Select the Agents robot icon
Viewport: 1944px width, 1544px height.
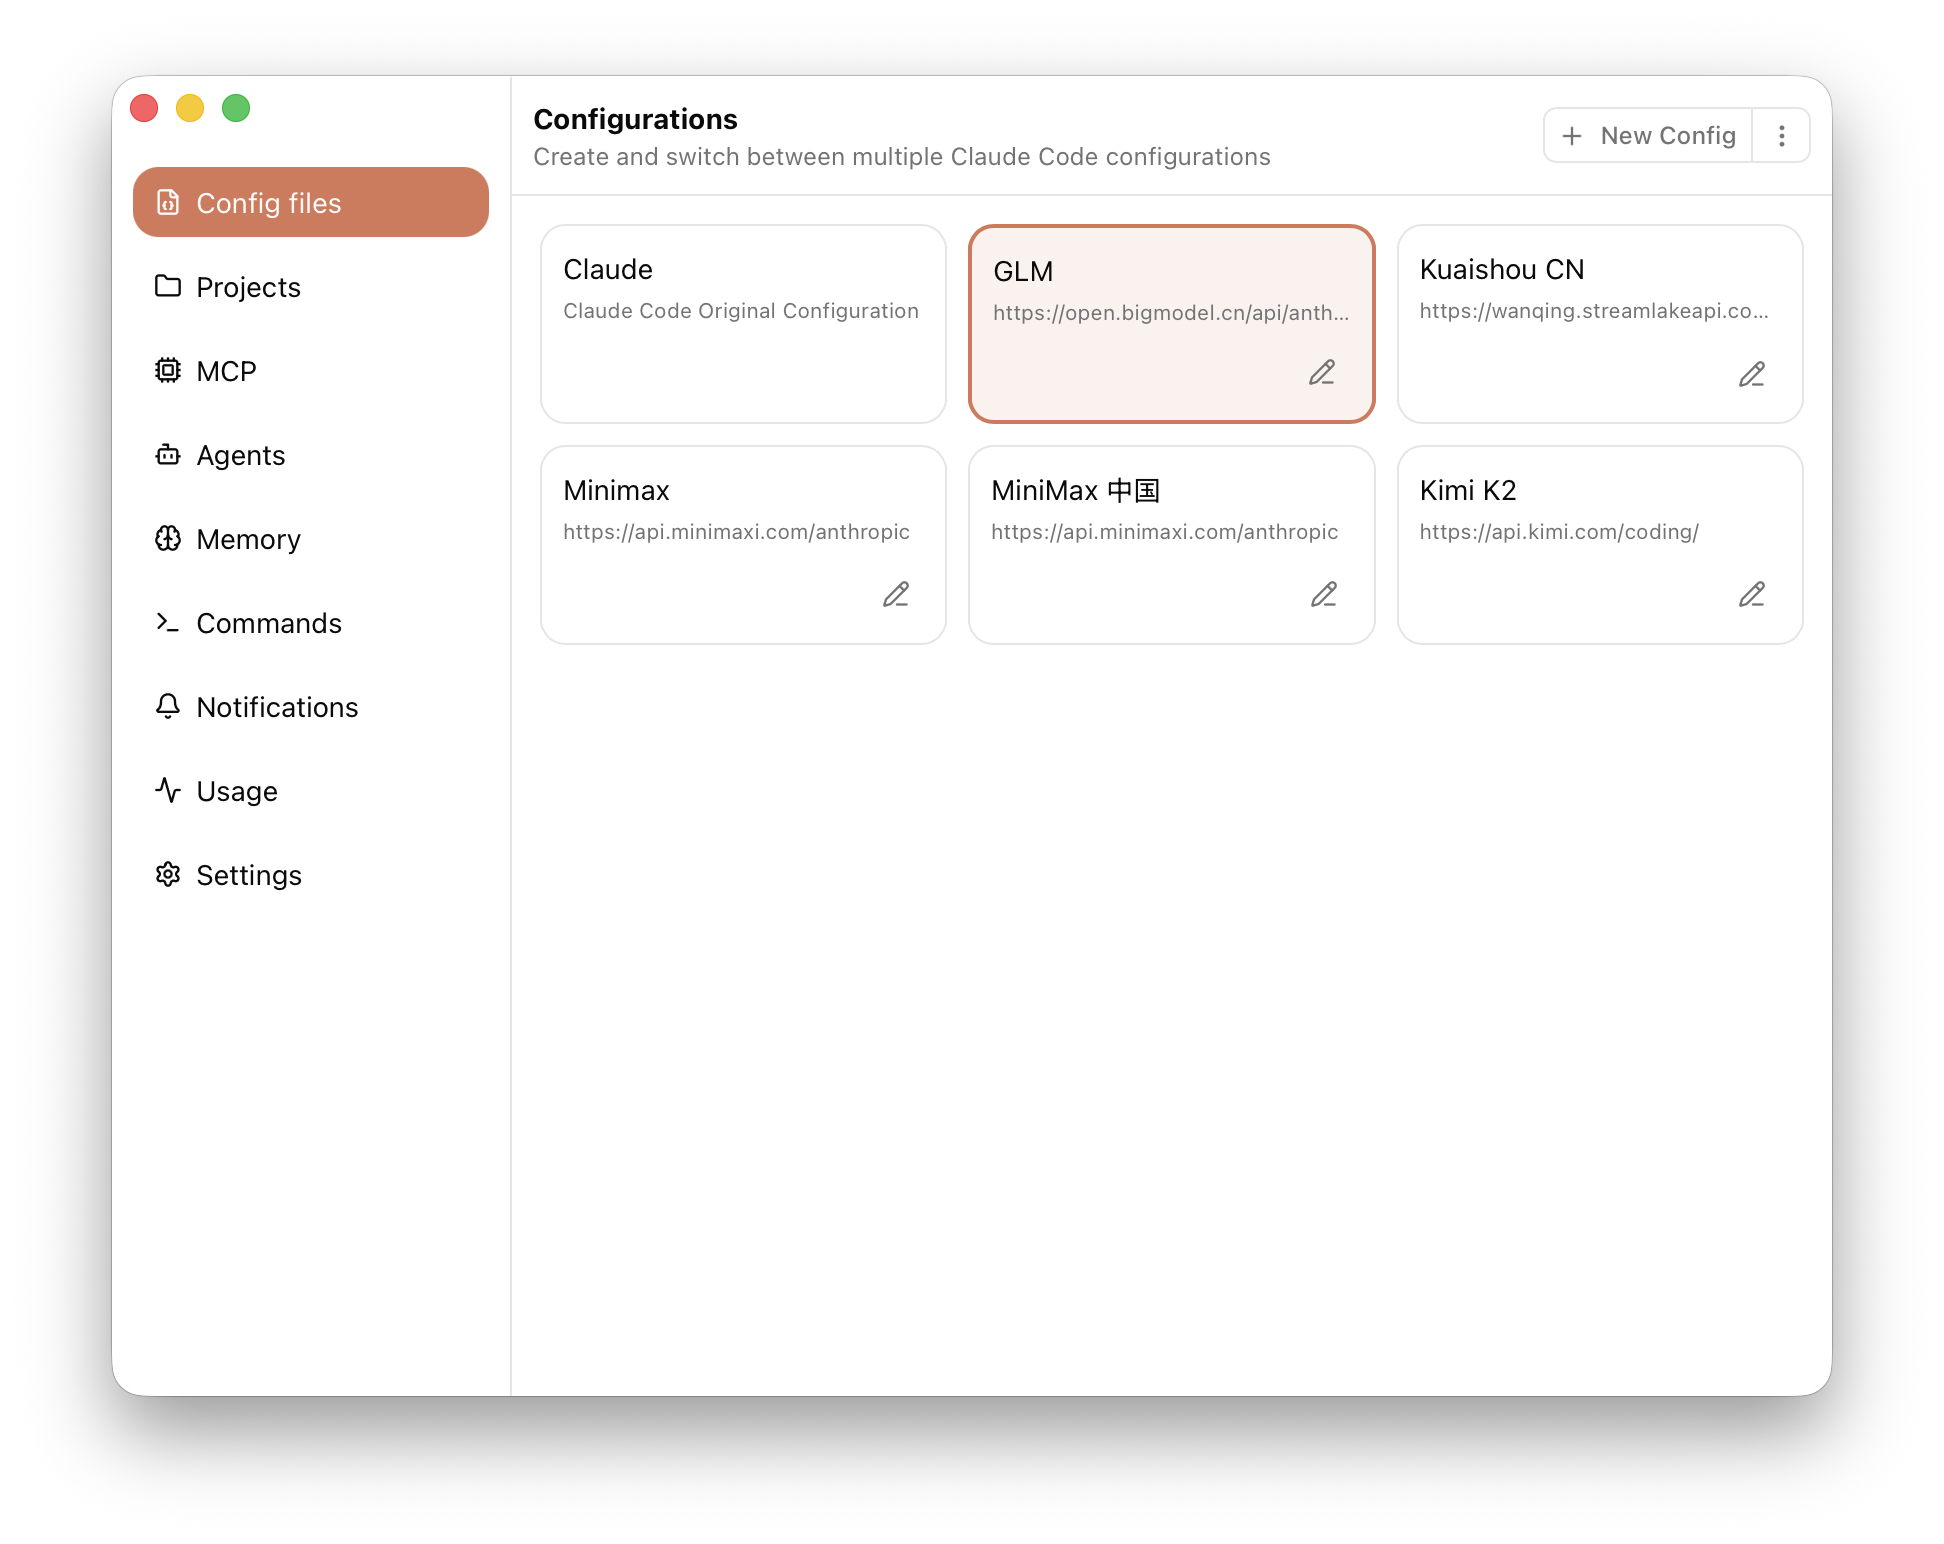point(168,455)
